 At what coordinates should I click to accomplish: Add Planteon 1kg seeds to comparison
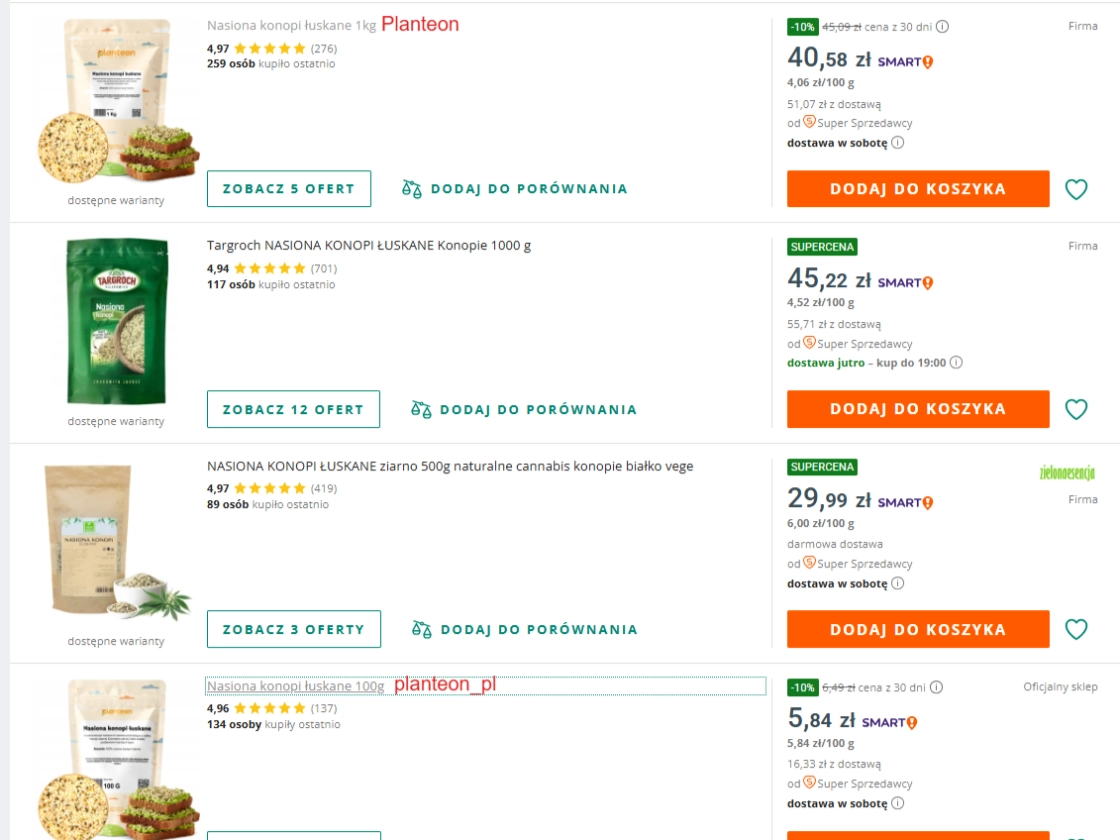pyautogui.click(x=514, y=189)
